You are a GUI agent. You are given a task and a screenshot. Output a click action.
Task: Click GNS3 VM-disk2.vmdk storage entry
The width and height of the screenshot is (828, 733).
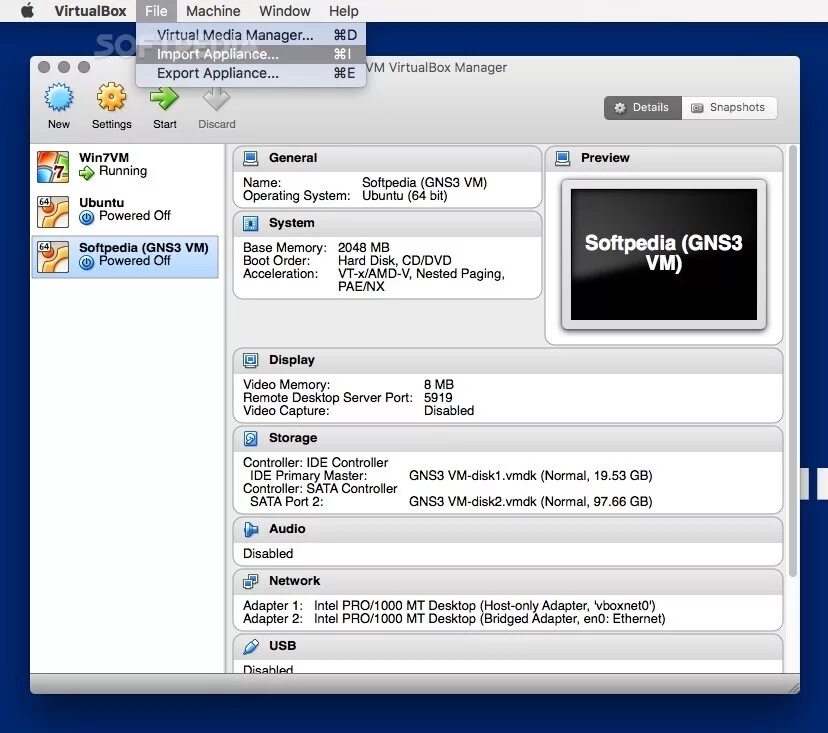click(x=530, y=502)
